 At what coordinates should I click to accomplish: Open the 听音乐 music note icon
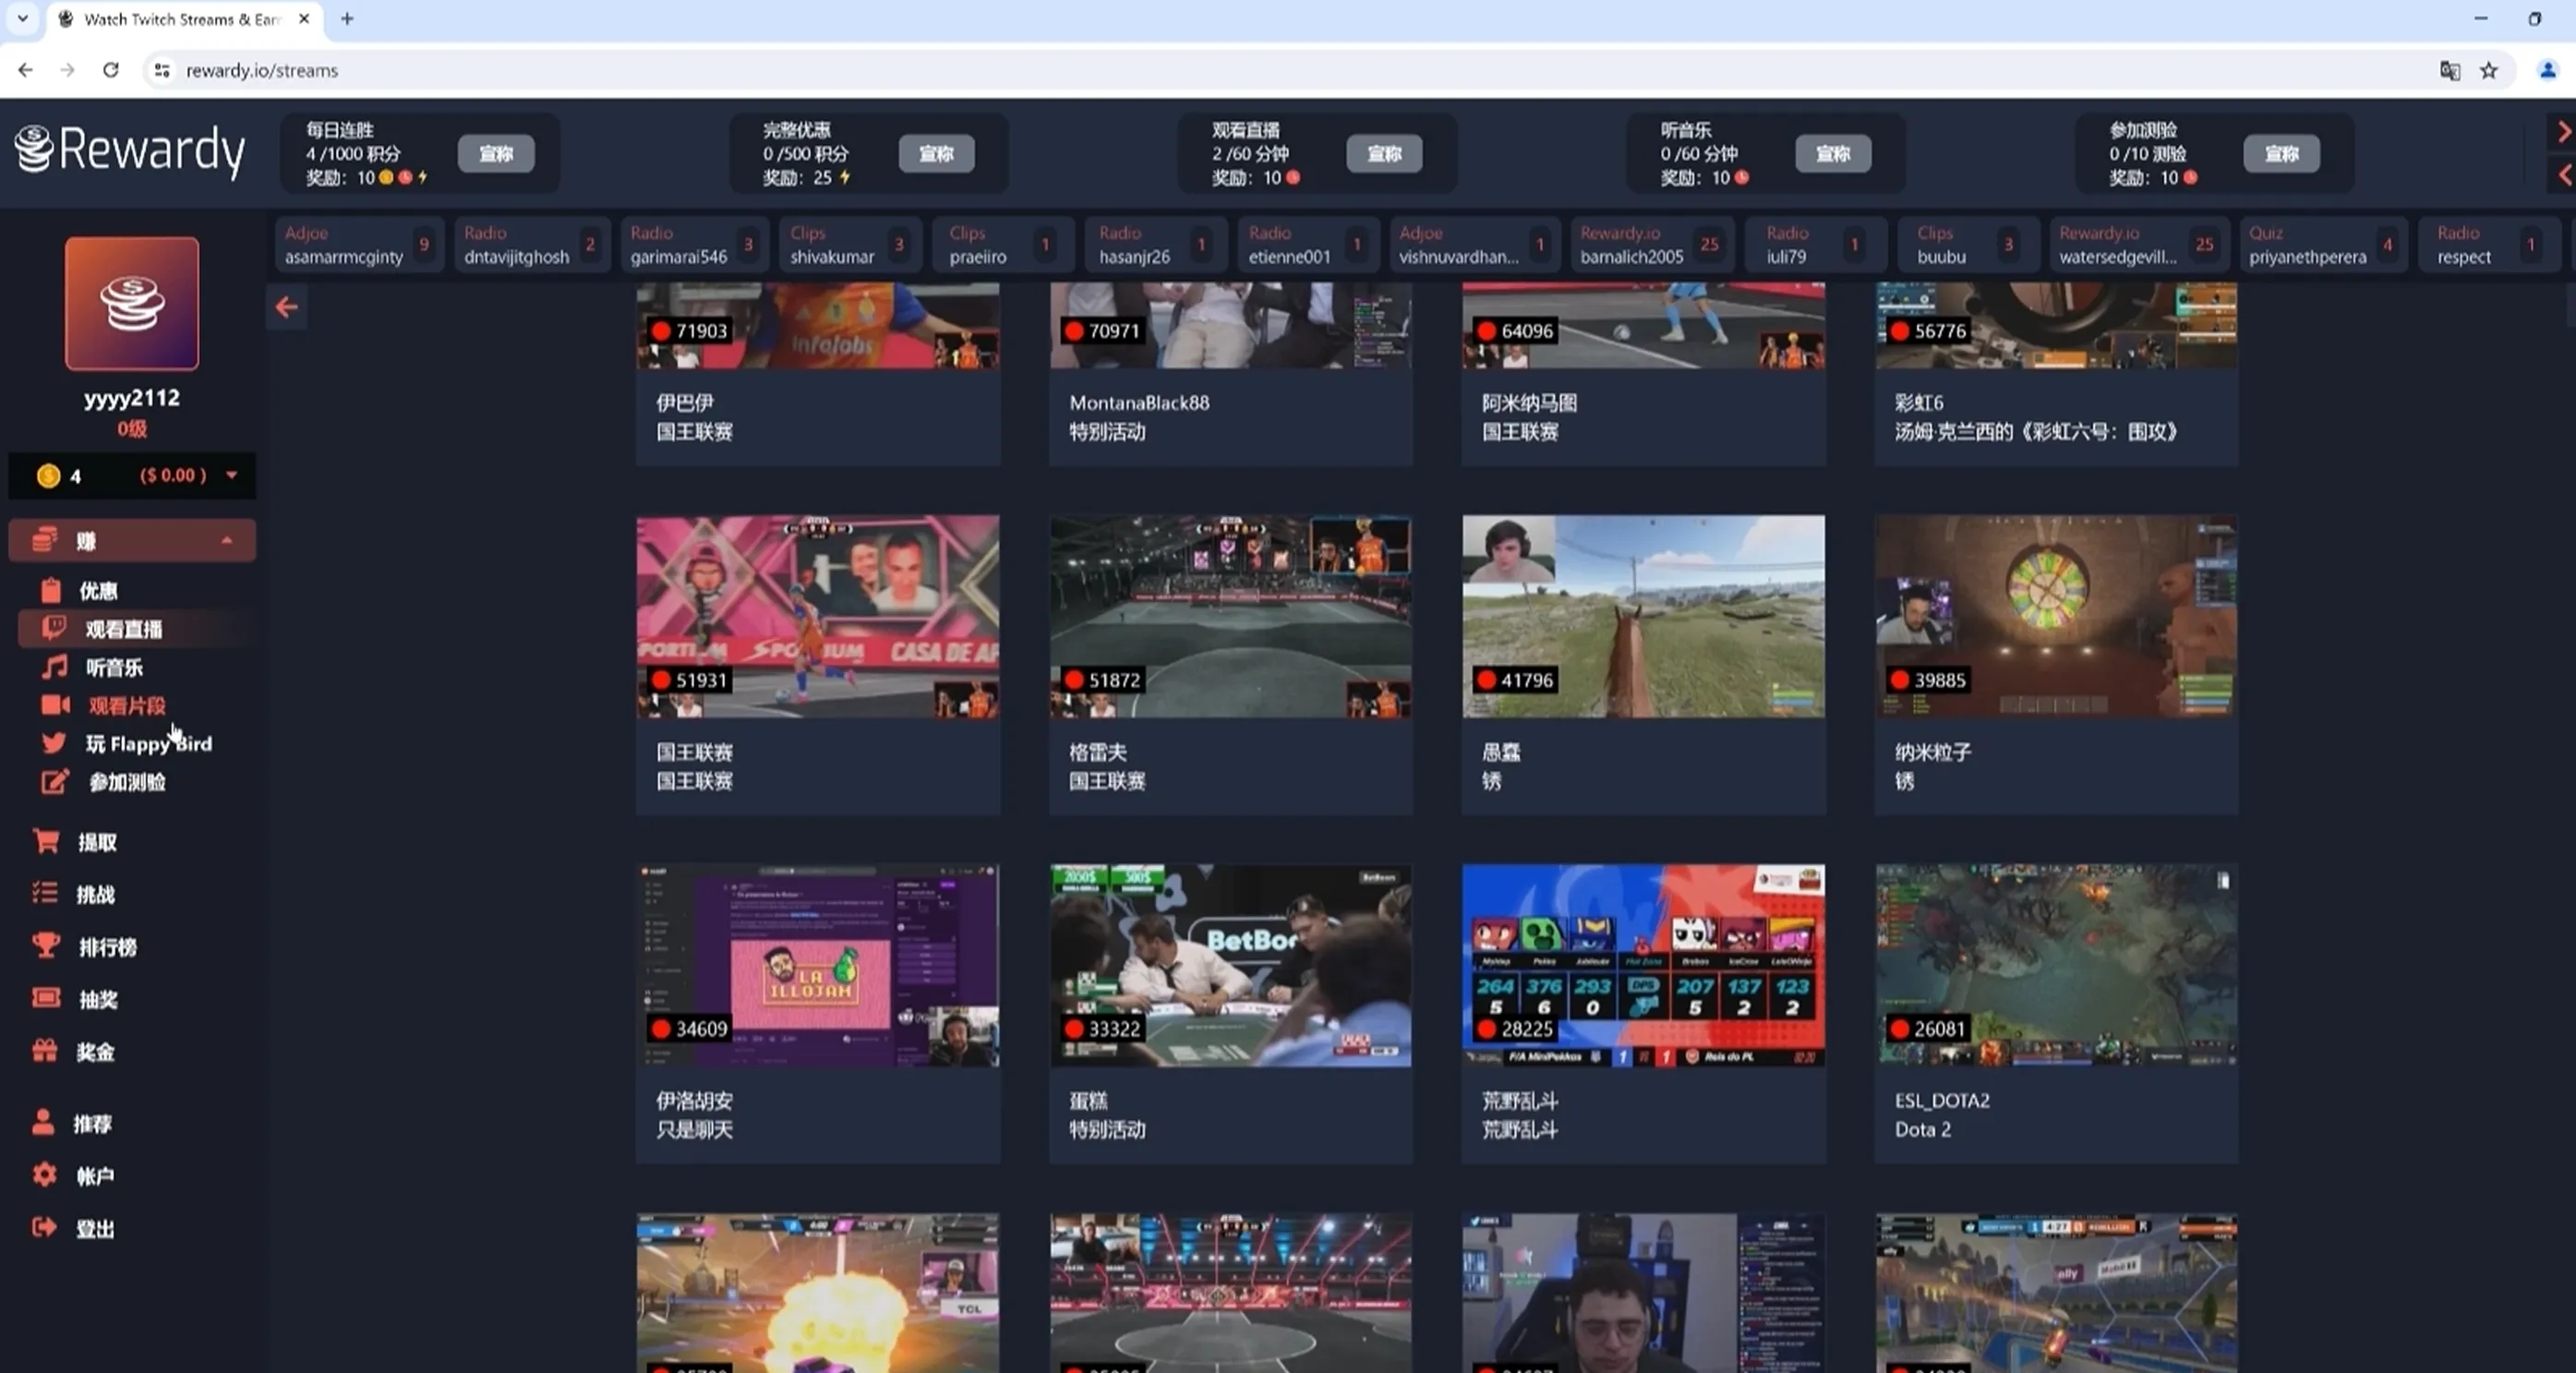click(54, 667)
